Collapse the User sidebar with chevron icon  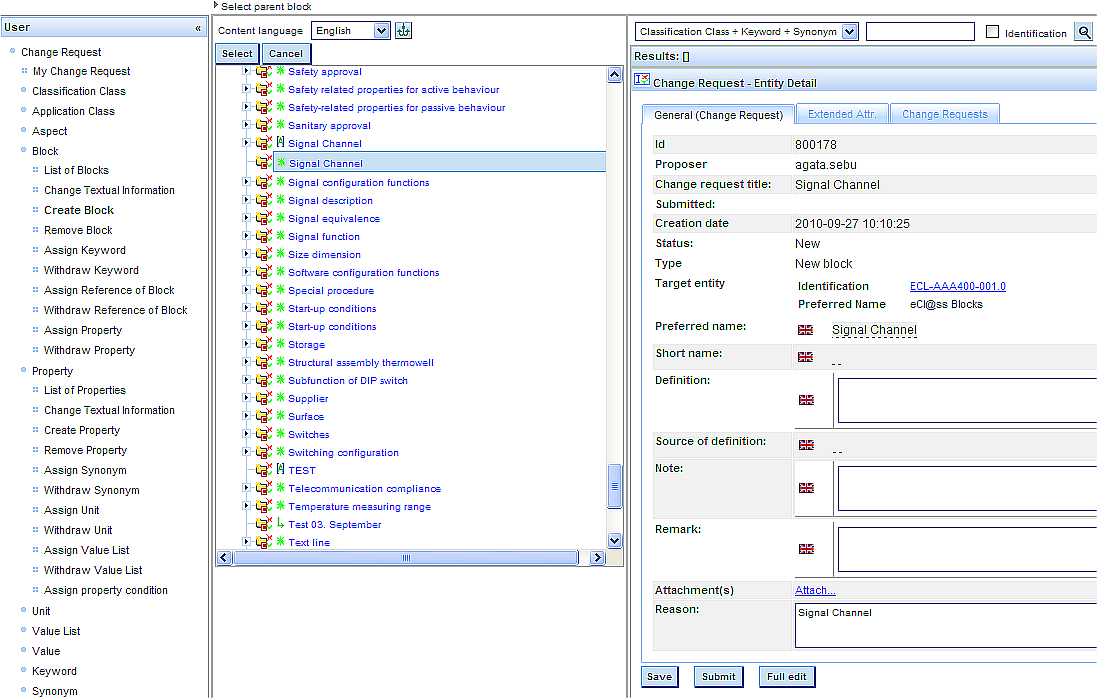(198, 28)
